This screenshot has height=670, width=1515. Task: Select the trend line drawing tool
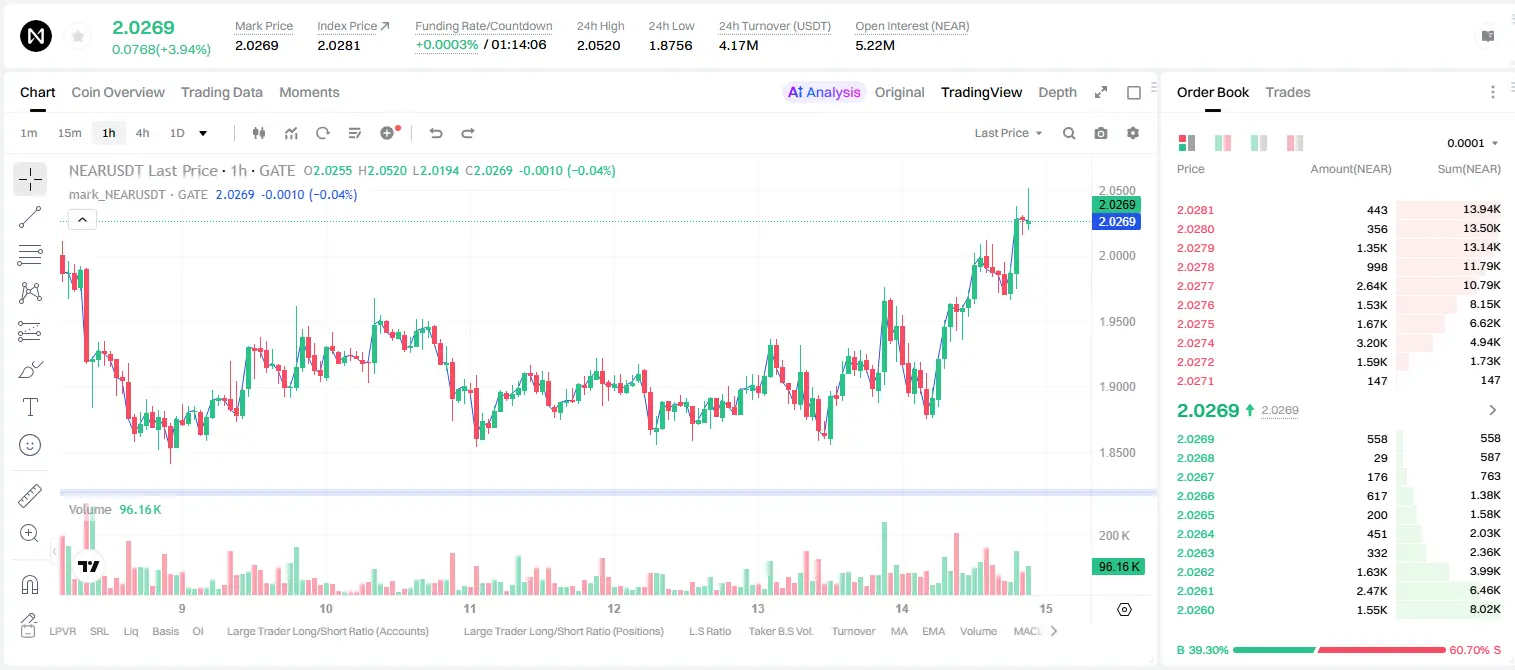click(30, 217)
